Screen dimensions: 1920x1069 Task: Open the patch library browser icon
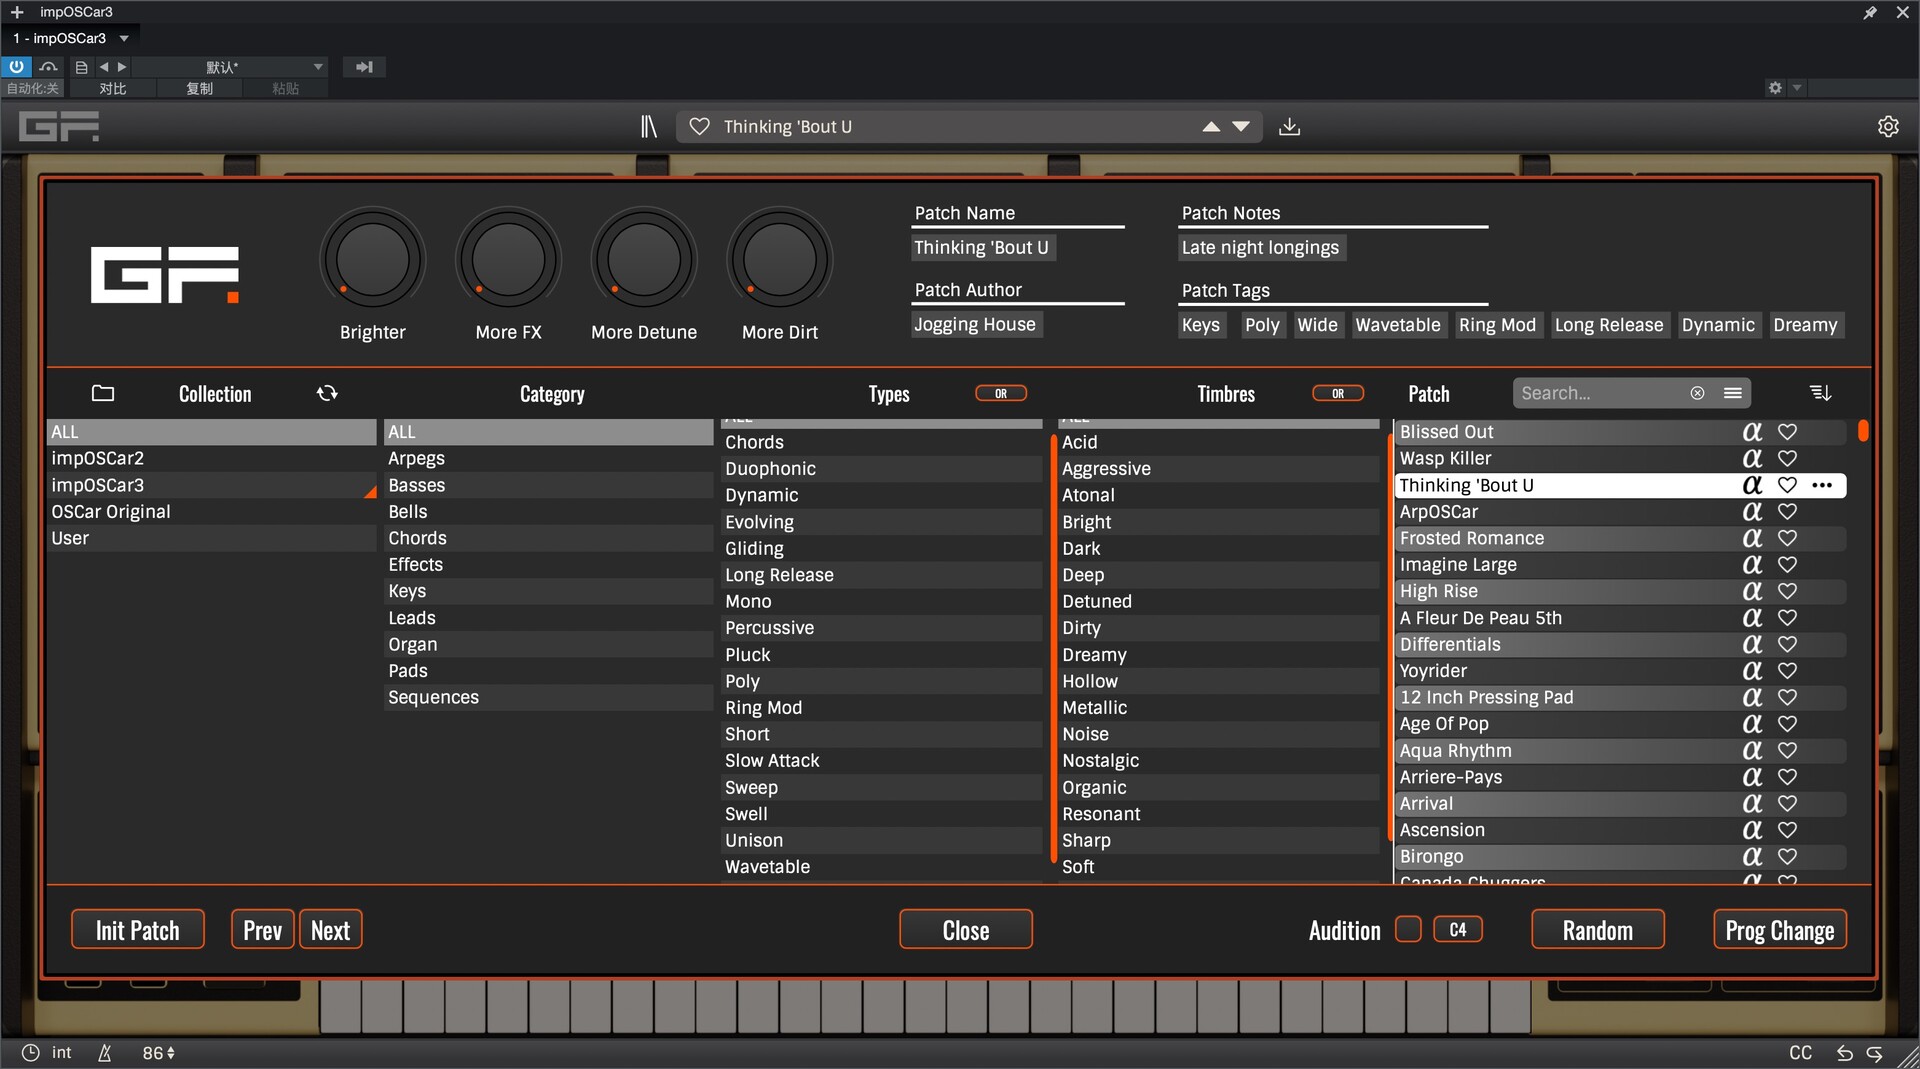point(649,127)
